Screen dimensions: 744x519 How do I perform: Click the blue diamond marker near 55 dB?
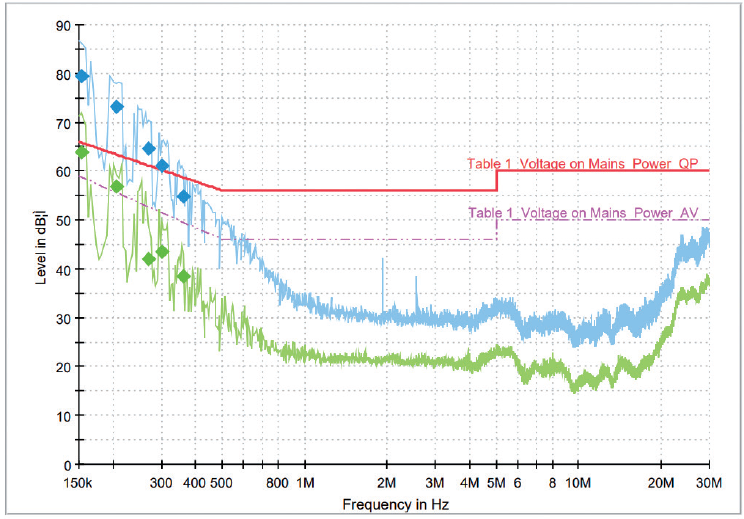click(183, 196)
